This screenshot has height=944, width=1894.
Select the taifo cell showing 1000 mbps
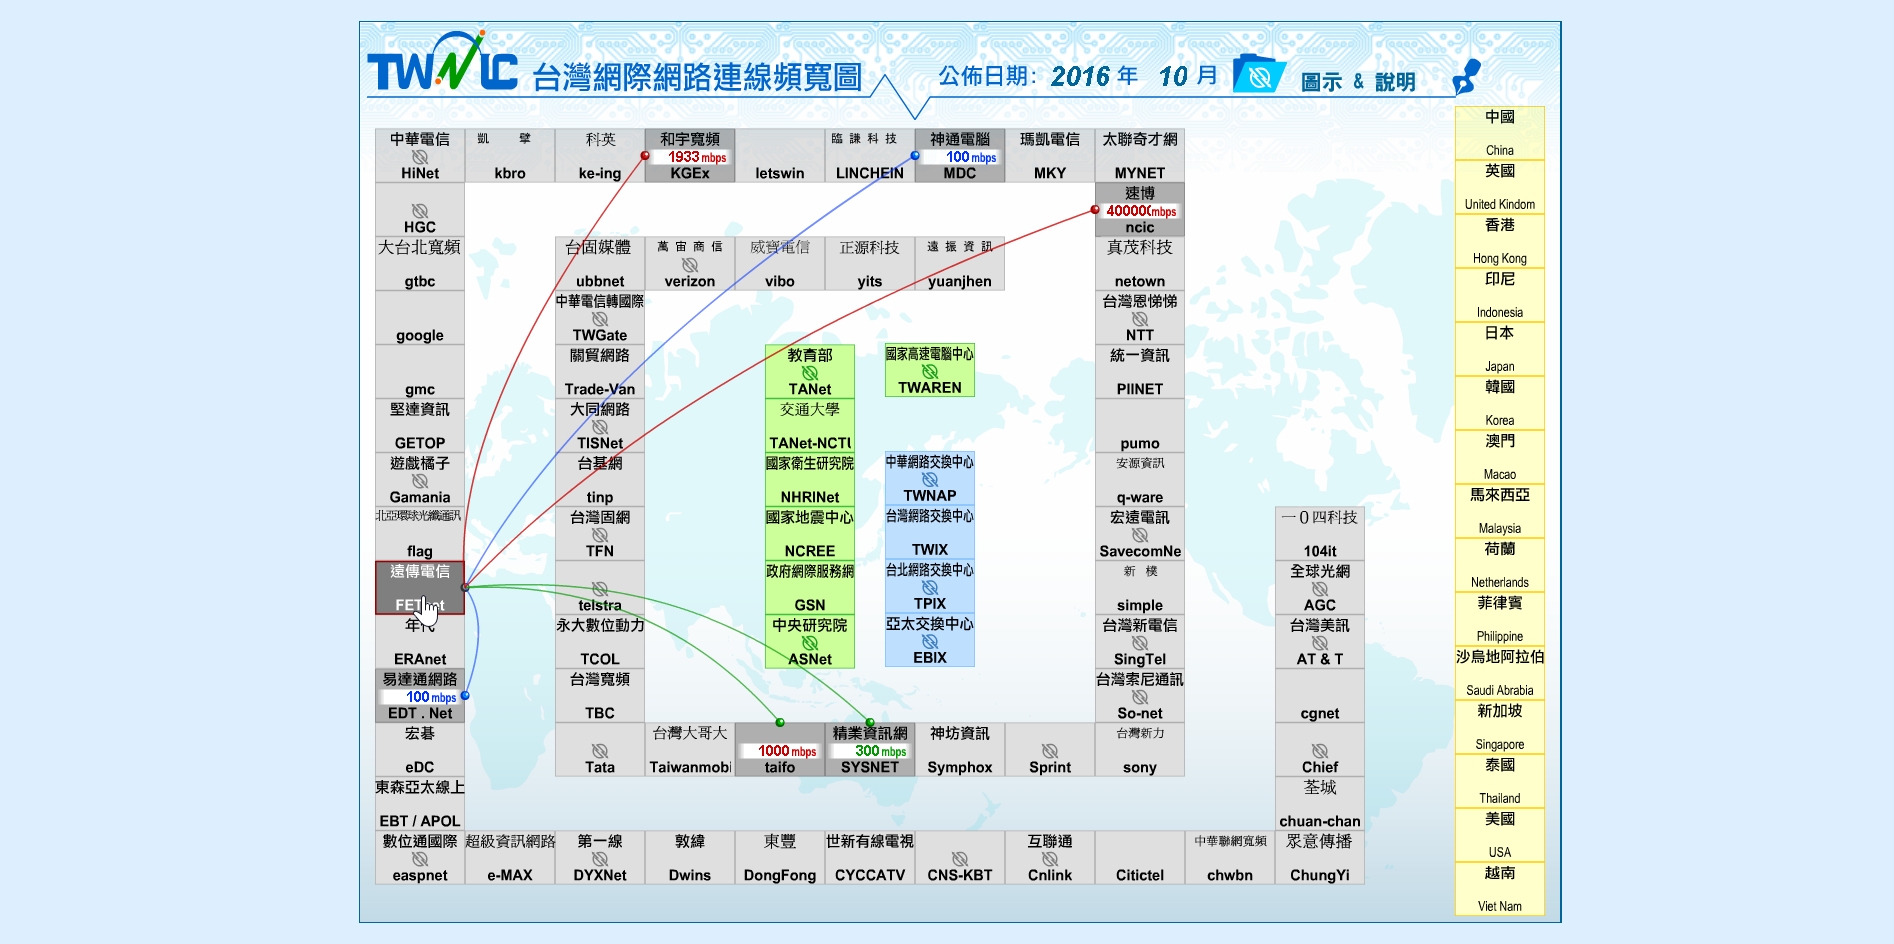click(780, 750)
